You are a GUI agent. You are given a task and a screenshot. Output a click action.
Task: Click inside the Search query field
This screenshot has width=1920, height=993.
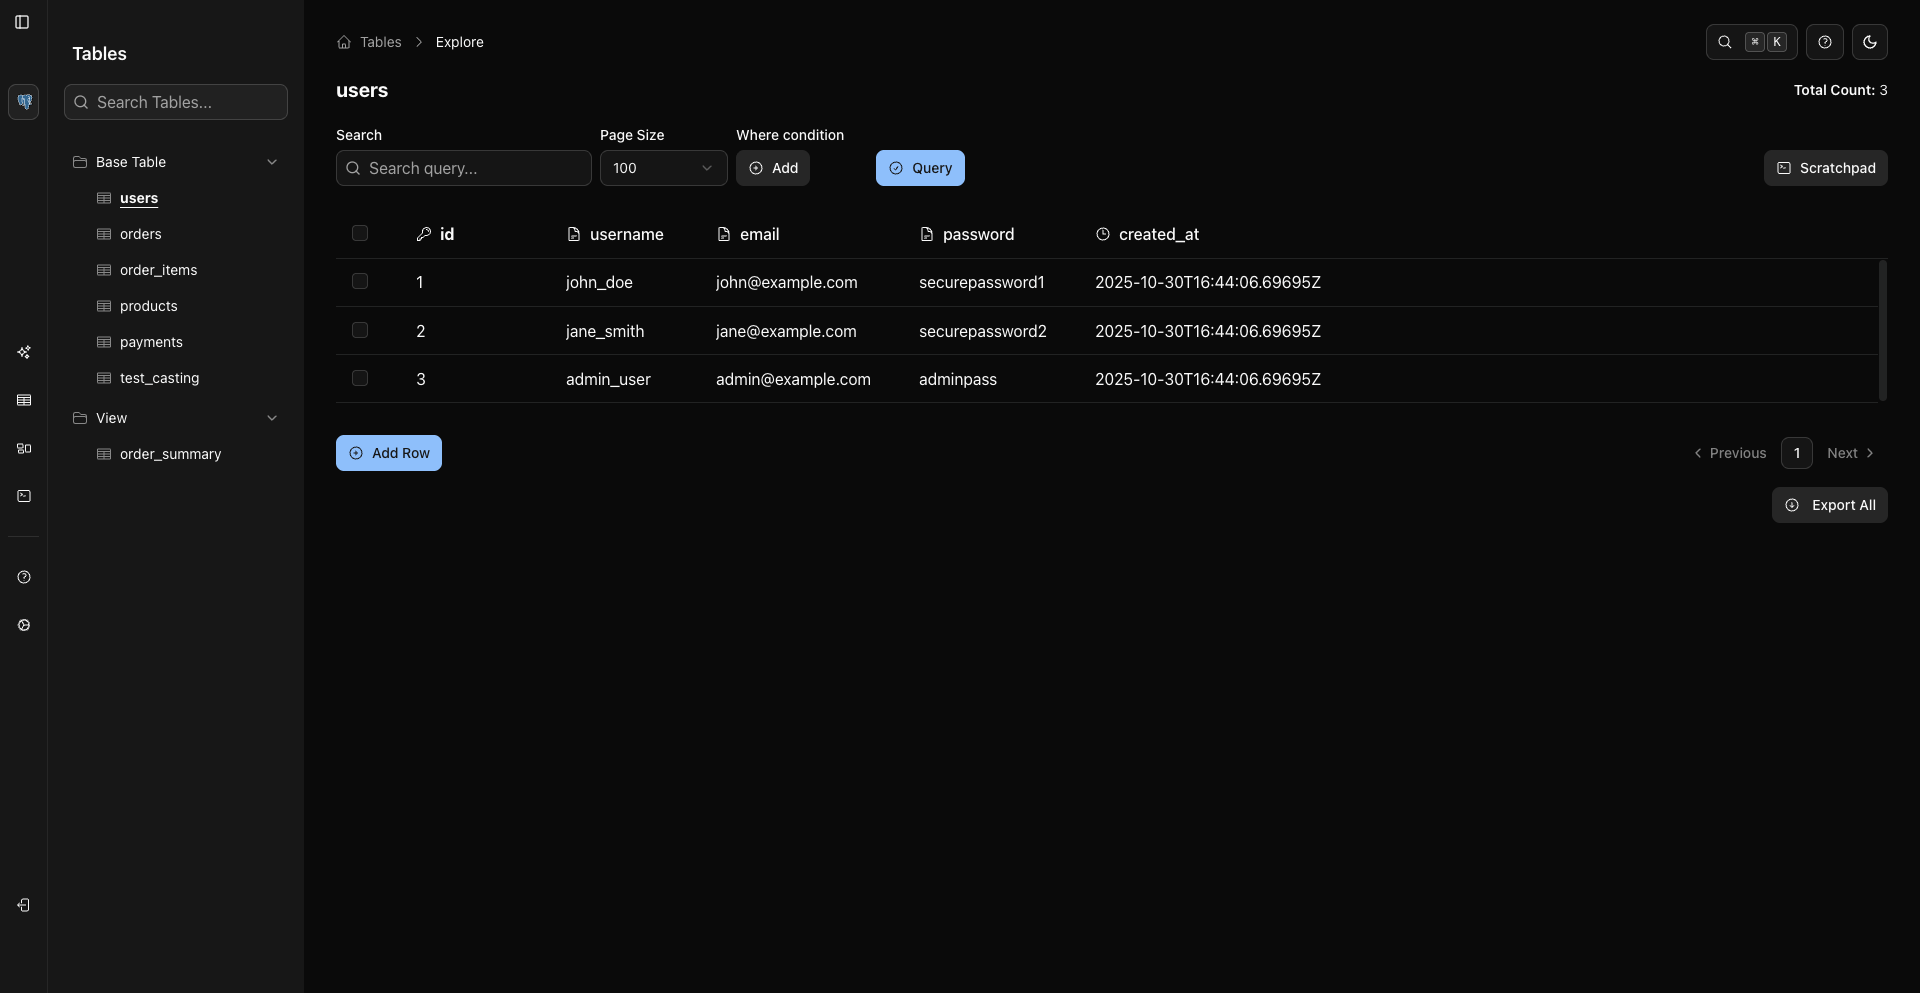click(463, 168)
